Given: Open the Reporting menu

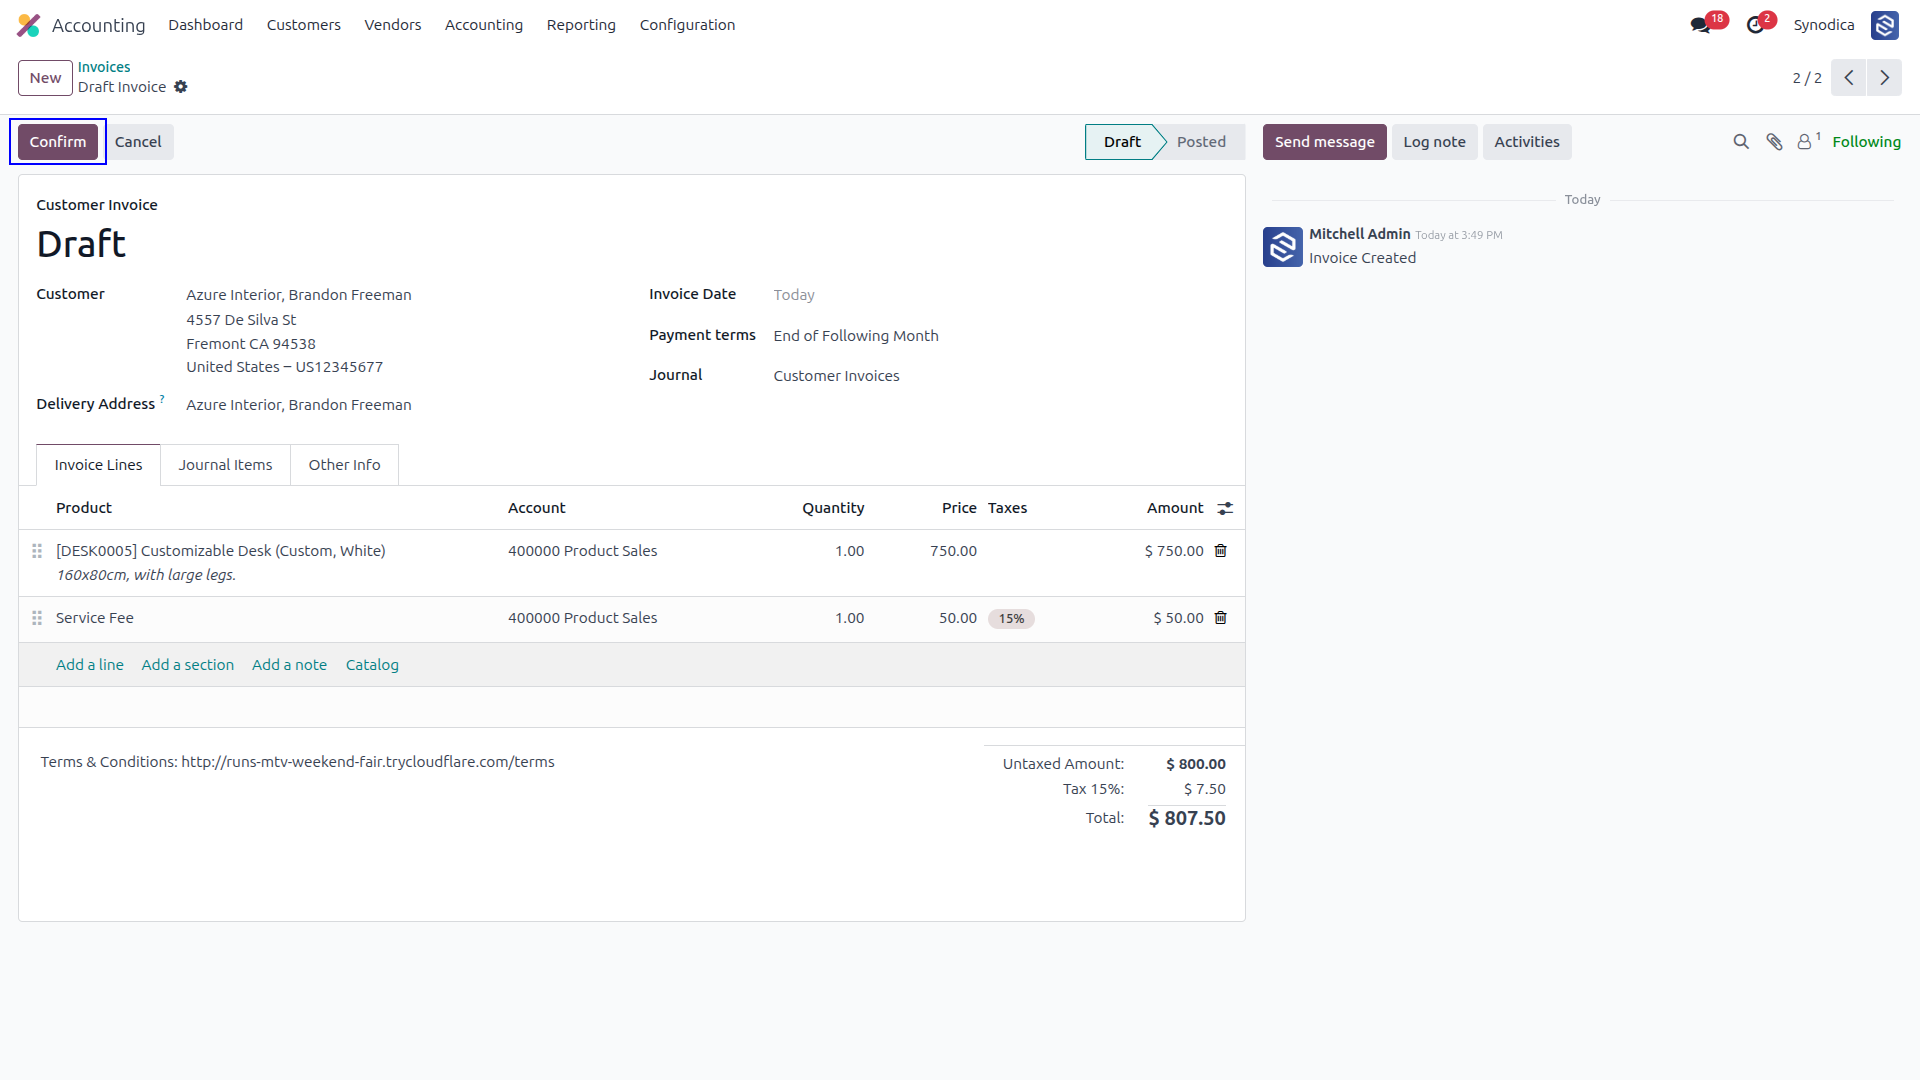Looking at the screenshot, I should 581,25.
